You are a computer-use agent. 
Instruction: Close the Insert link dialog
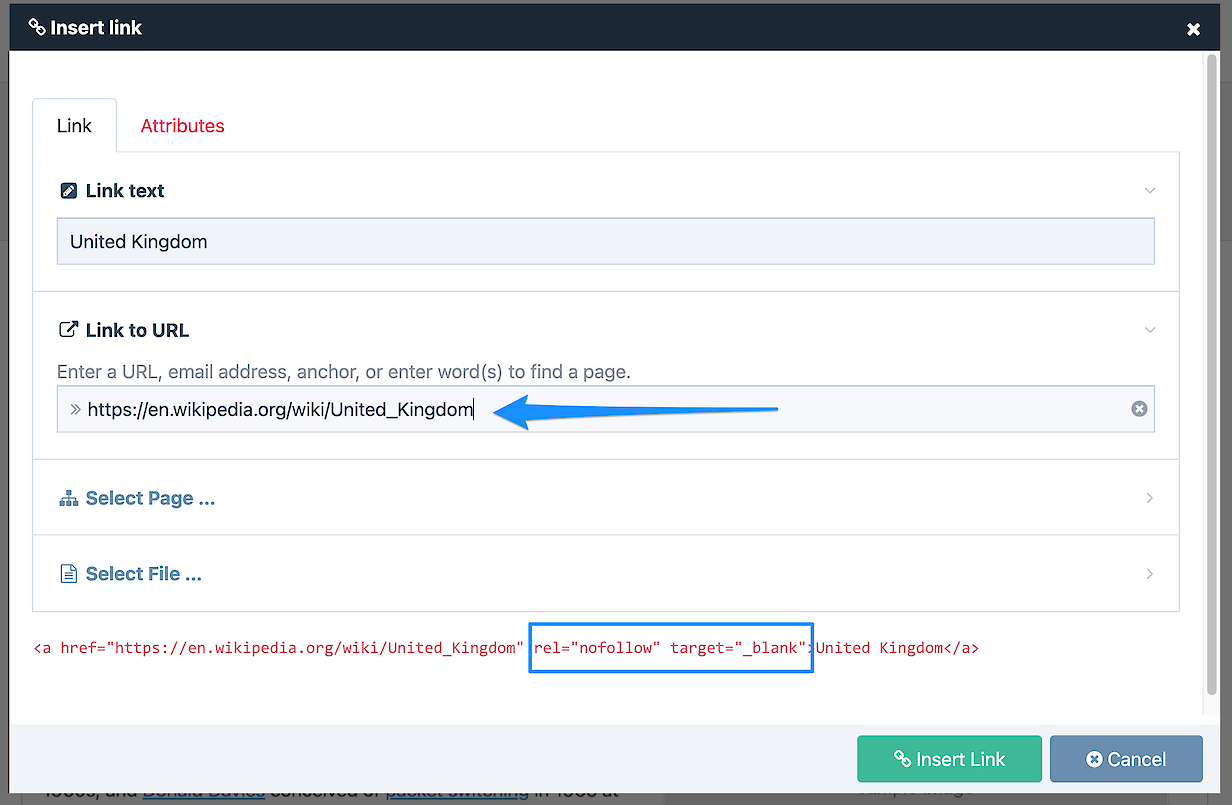(x=1193, y=29)
